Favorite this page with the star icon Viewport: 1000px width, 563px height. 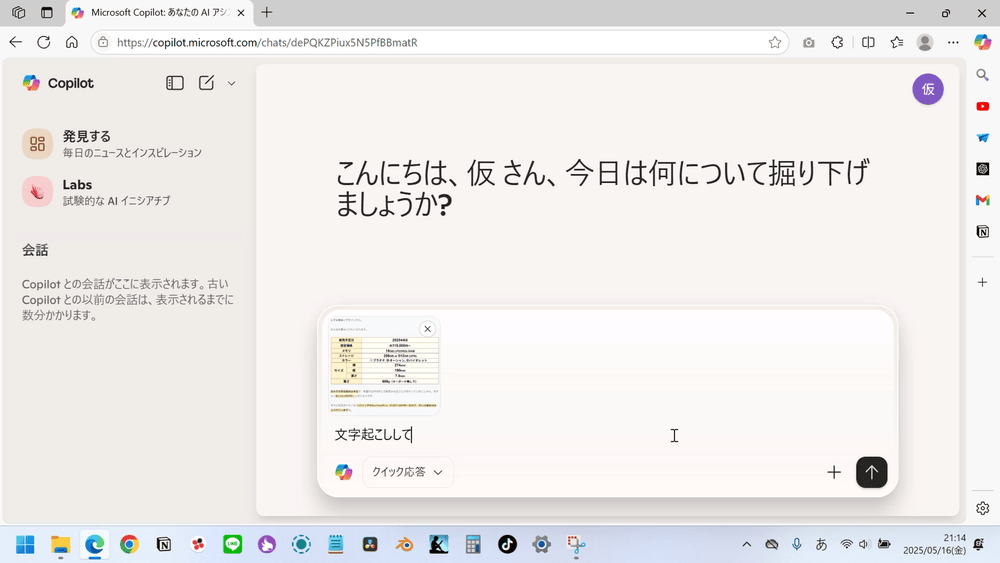pos(775,42)
